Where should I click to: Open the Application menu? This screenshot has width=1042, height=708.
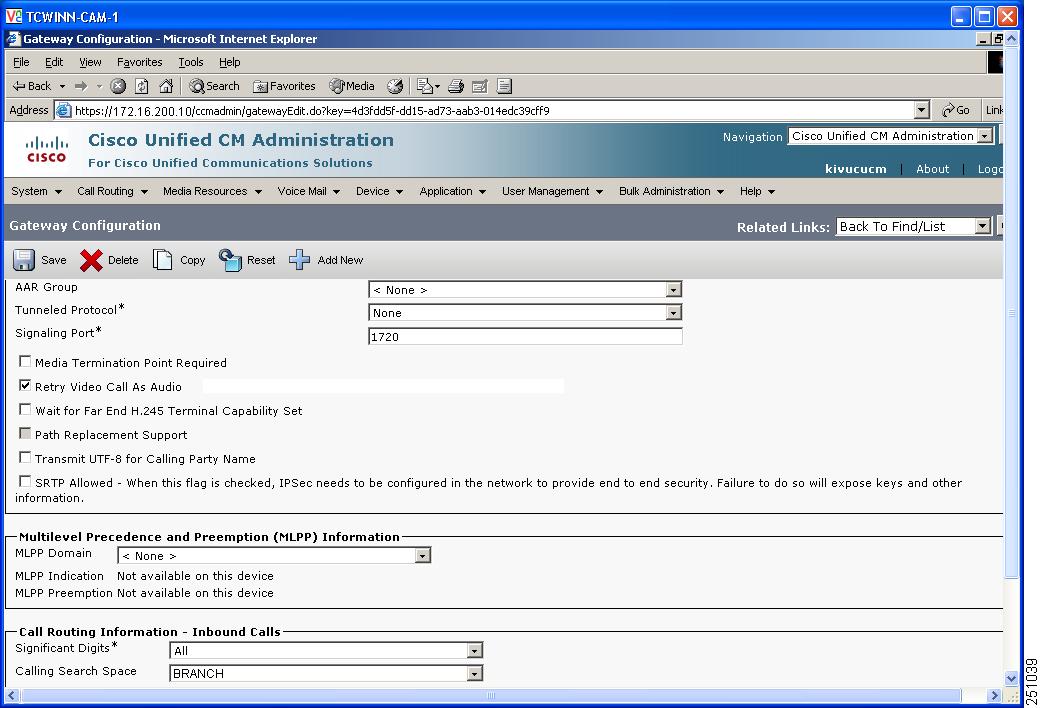tap(453, 191)
